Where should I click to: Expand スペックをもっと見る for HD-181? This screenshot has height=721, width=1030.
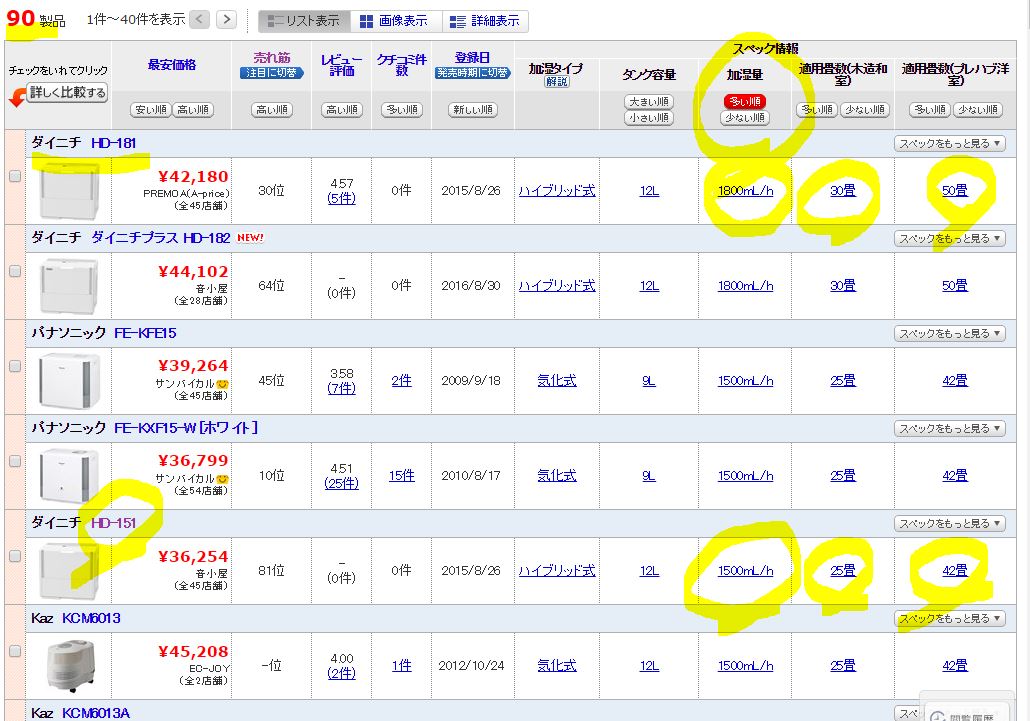(949, 143)
